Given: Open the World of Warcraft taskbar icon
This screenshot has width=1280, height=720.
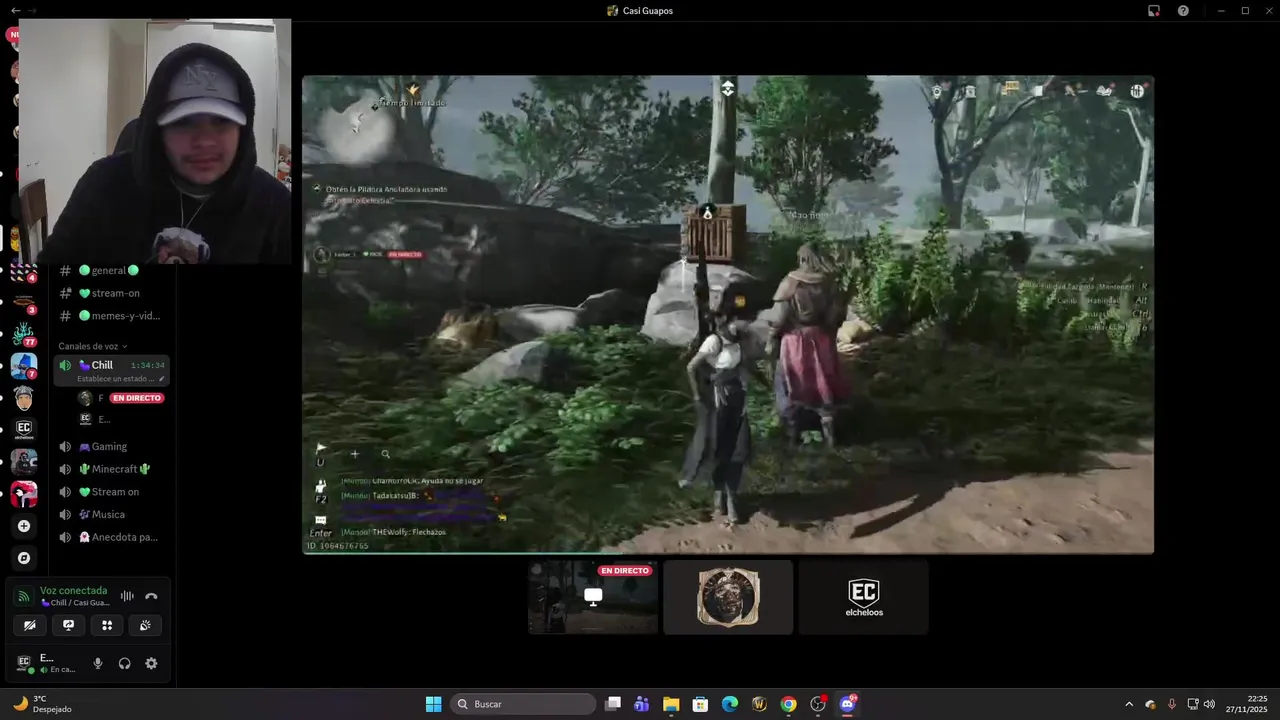Looking at the screenshot, I should [x=759, y=704].
